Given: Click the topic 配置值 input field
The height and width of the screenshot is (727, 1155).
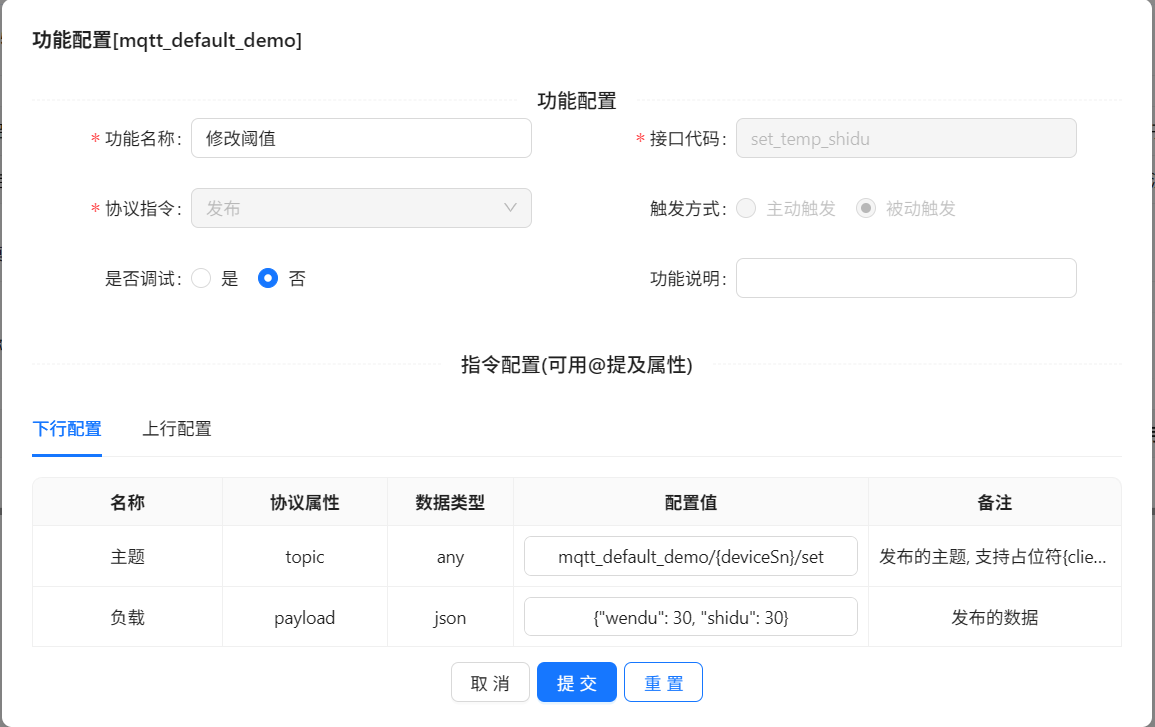Looking at the screenshot, I should [690, 556].
